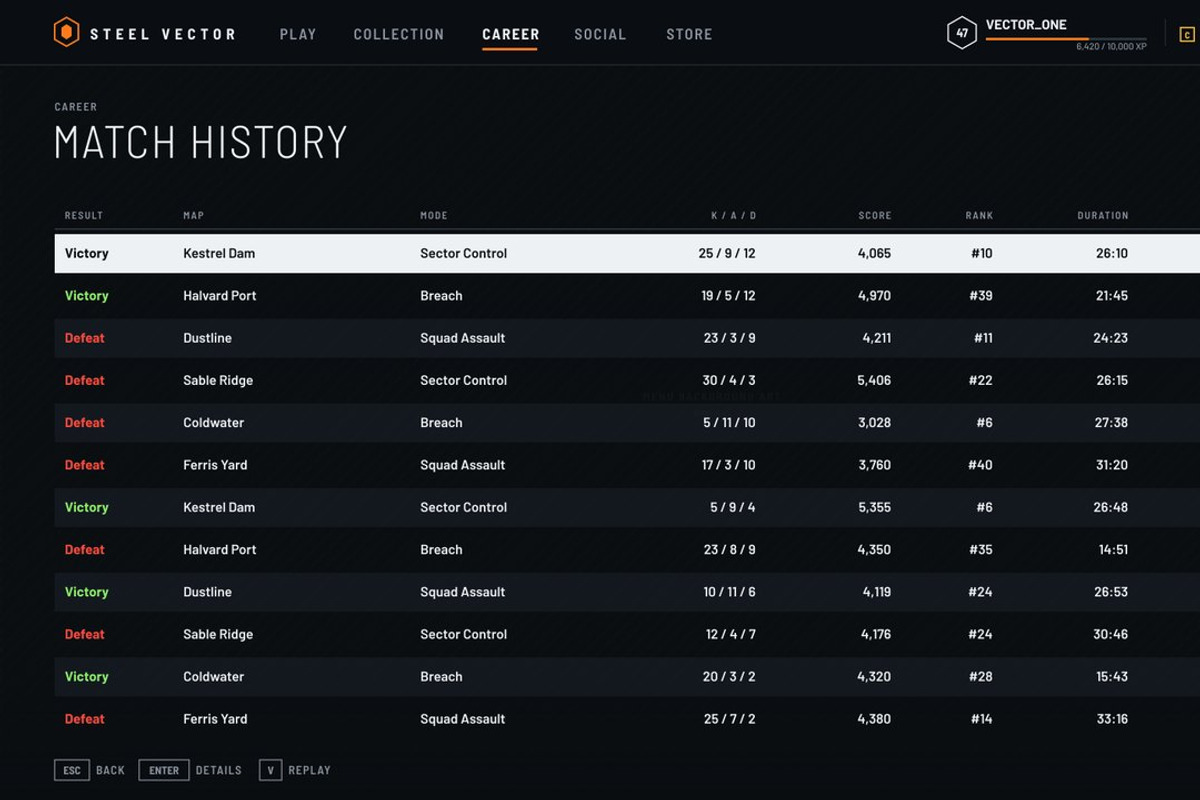
Task: Click the 19 / 5 / 12 stat cell
Action: pos(728,296)
